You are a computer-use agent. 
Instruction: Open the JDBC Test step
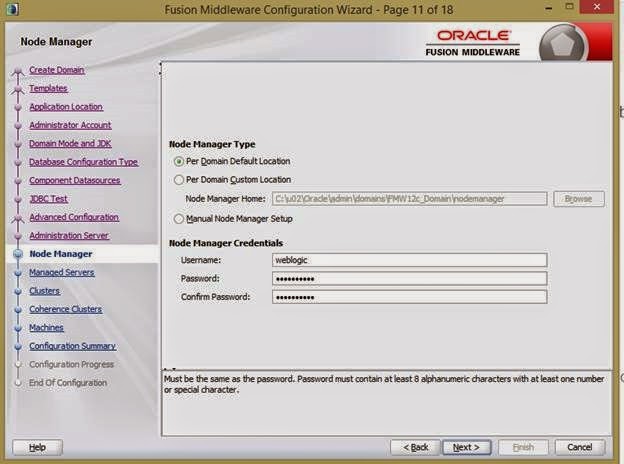[49, 199]
